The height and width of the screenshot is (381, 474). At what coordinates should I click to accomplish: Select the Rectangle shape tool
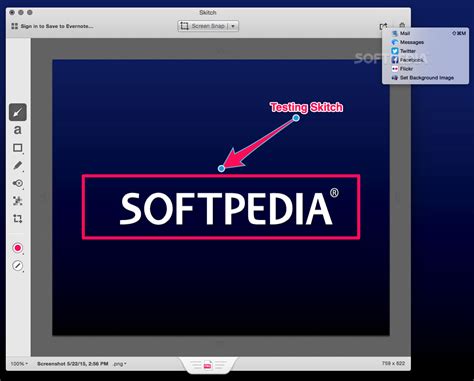coord(18,148)
